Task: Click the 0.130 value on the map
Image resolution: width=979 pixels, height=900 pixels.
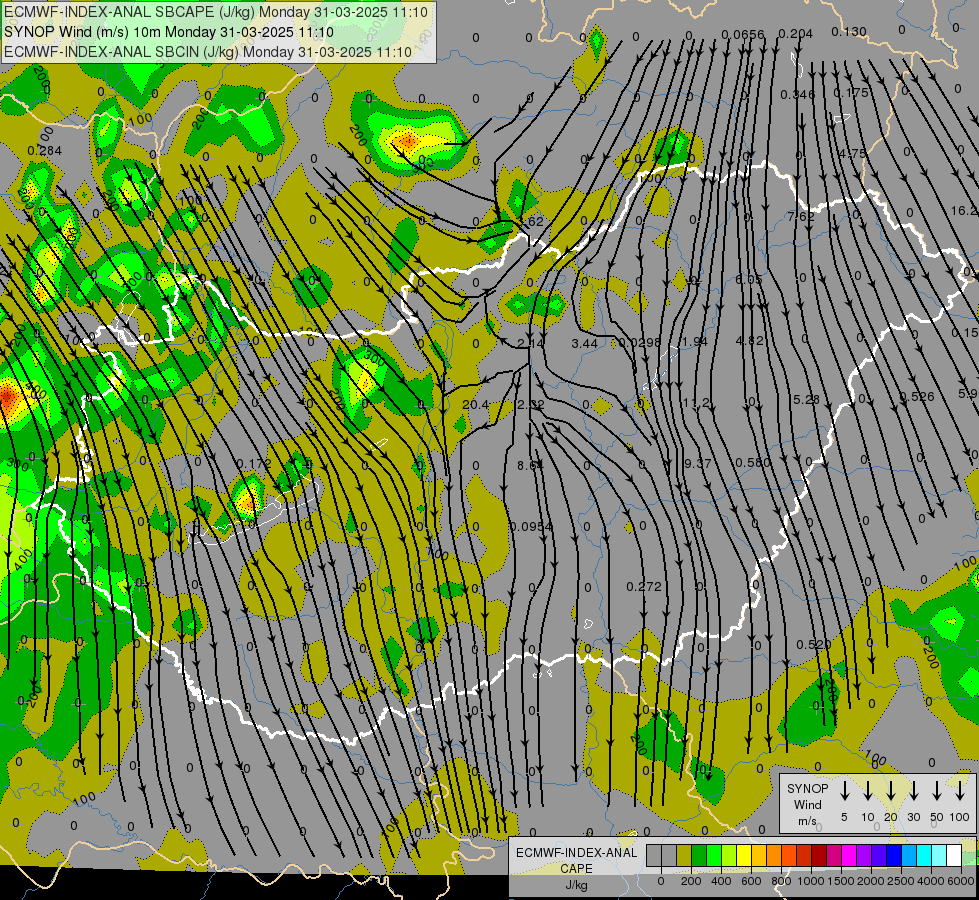Action: tap(849, 31)
